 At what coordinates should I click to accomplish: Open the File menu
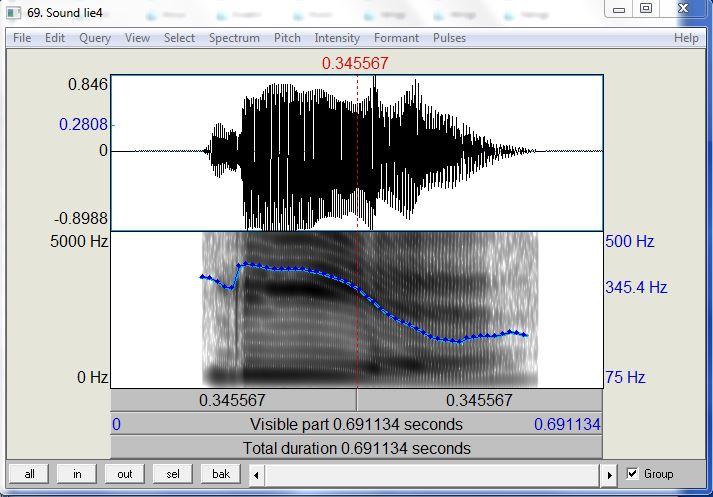point(22,38)
